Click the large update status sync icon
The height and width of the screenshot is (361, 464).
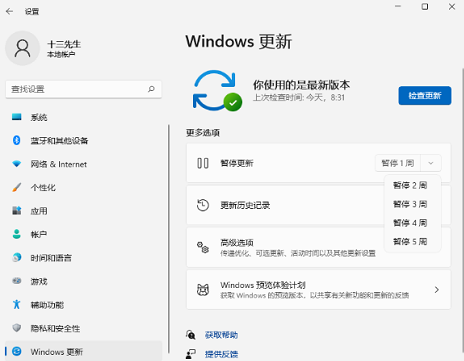point(217,91)
